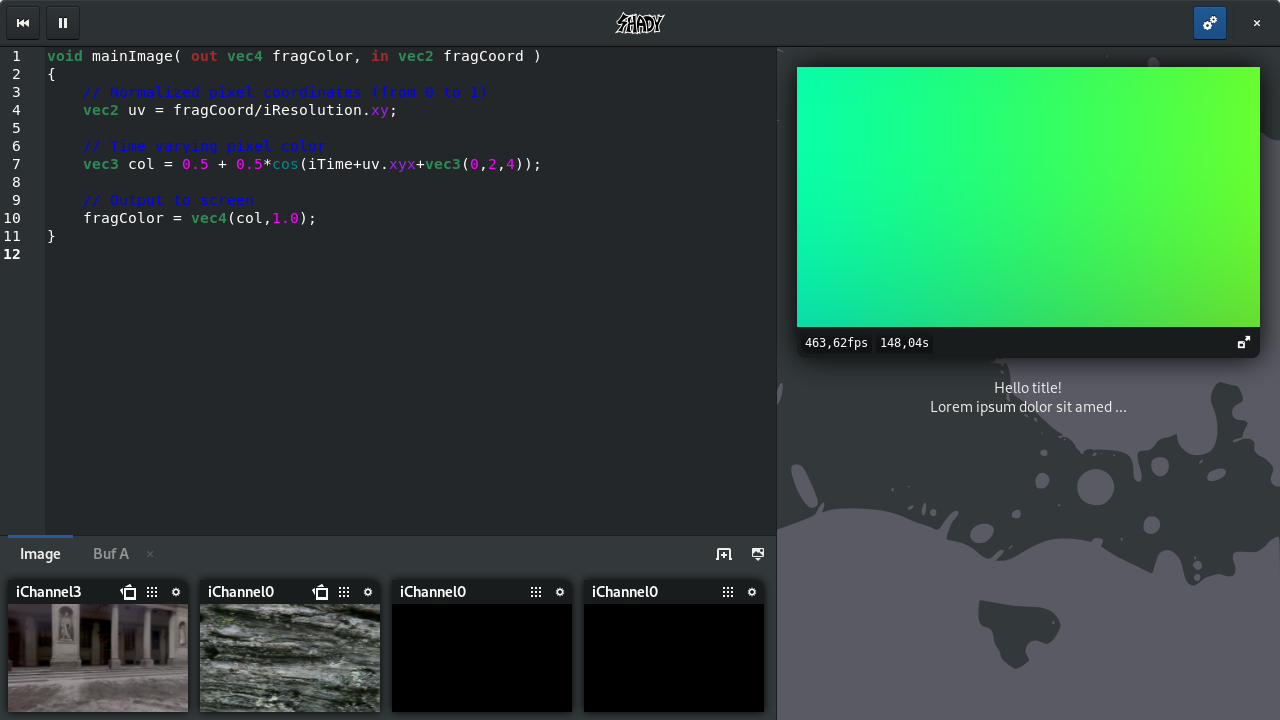Toggle the gears settings button in header
Viewport: 1280px width, 720px height.
[1209, 23]
